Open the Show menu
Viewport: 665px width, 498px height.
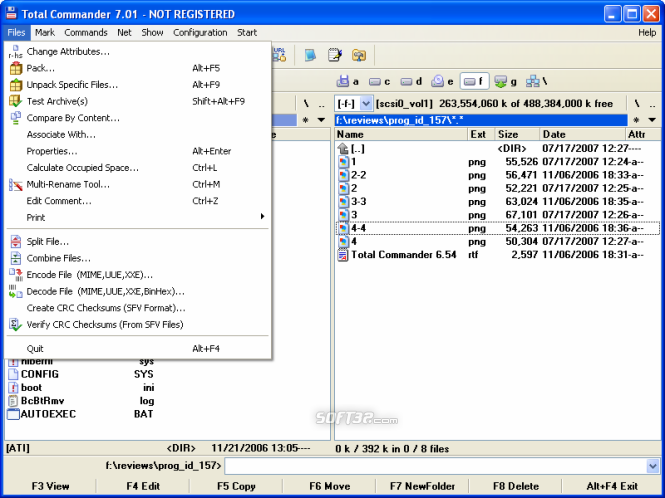pos(152,33)
